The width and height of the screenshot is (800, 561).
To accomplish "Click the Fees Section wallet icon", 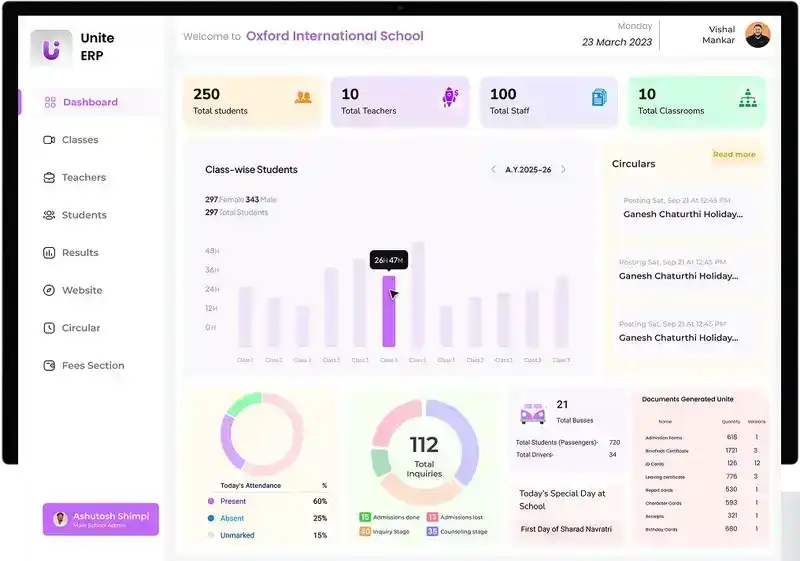I will (49, 366).
